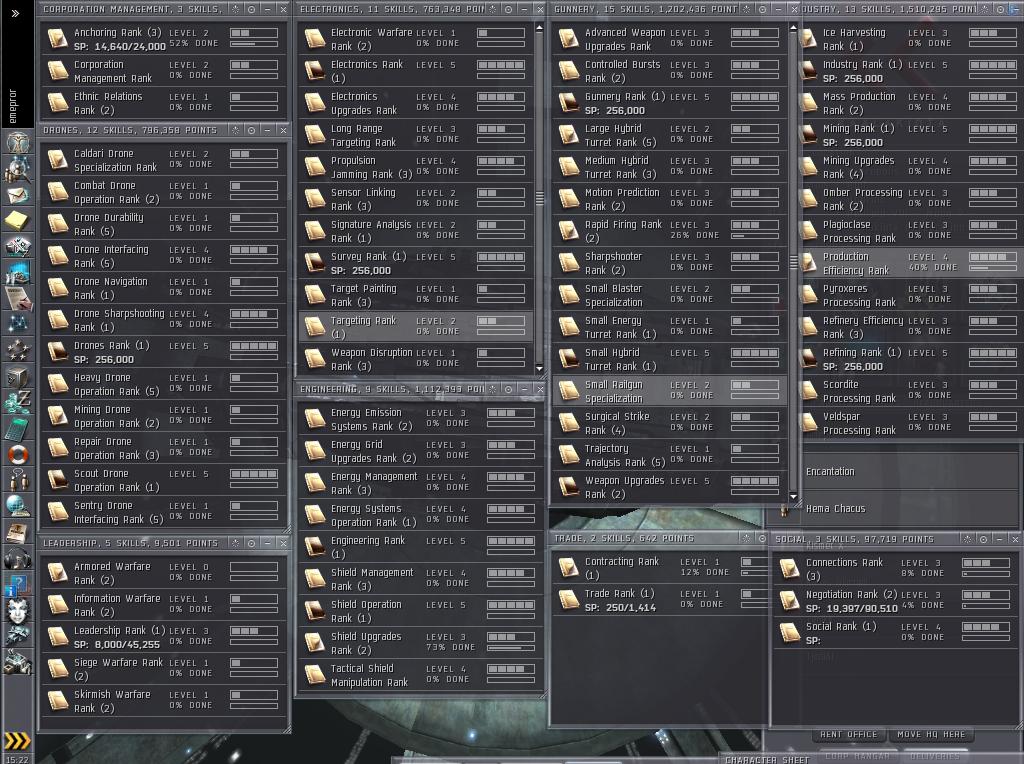Click Leadership Rank skill book icon
The height and width of the screenshot is (764, 1024).
tap(57, 637)
